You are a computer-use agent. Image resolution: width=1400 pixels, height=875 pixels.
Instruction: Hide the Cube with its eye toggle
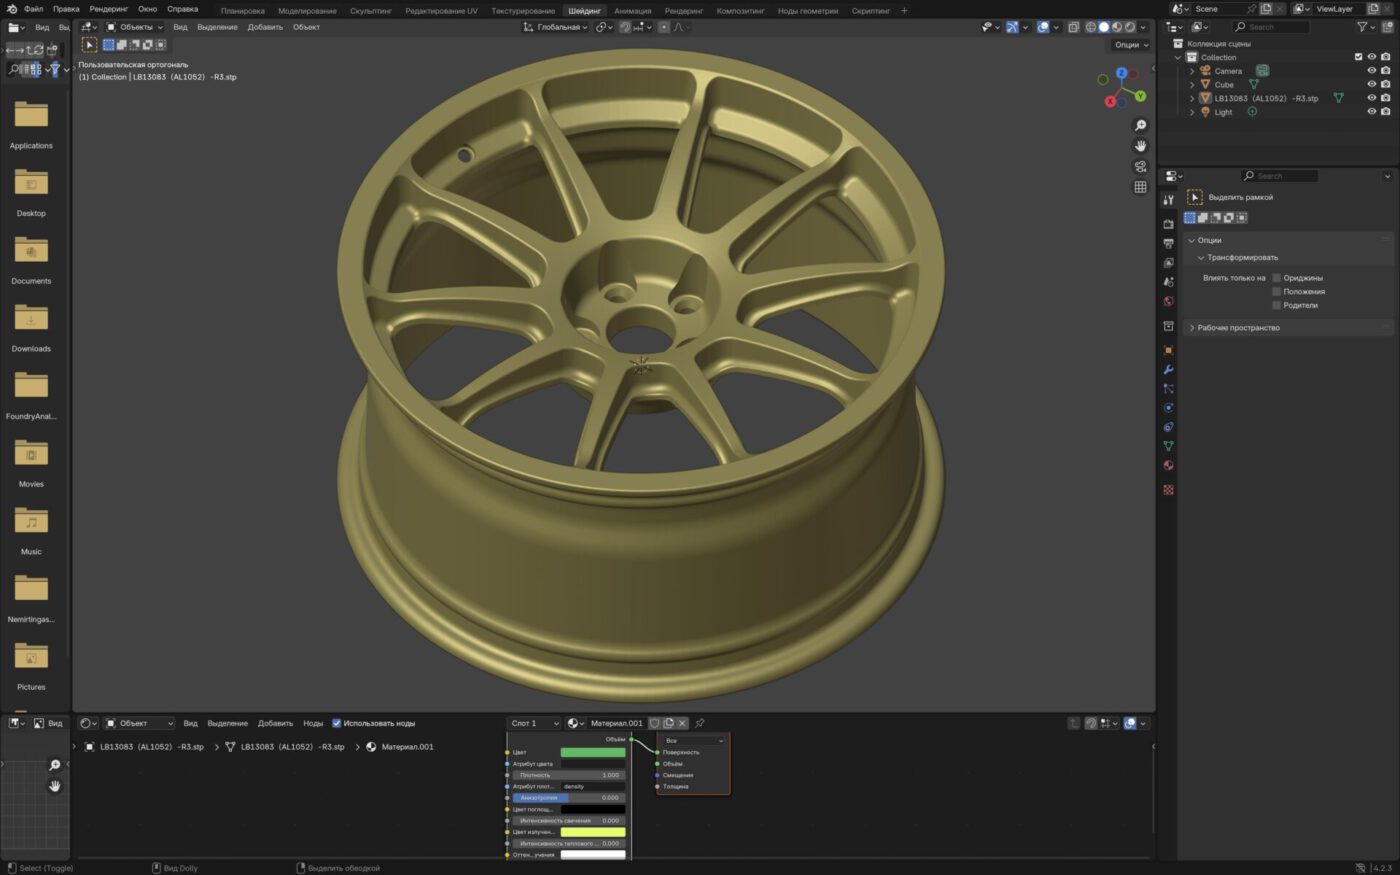coord(1371,84)
